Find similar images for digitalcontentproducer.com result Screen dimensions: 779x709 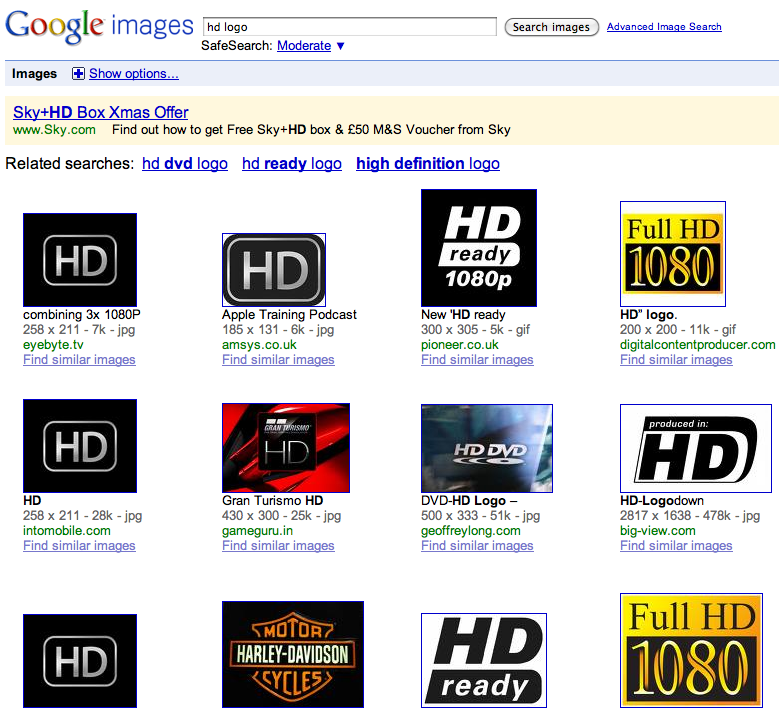[x=676, y=360]
